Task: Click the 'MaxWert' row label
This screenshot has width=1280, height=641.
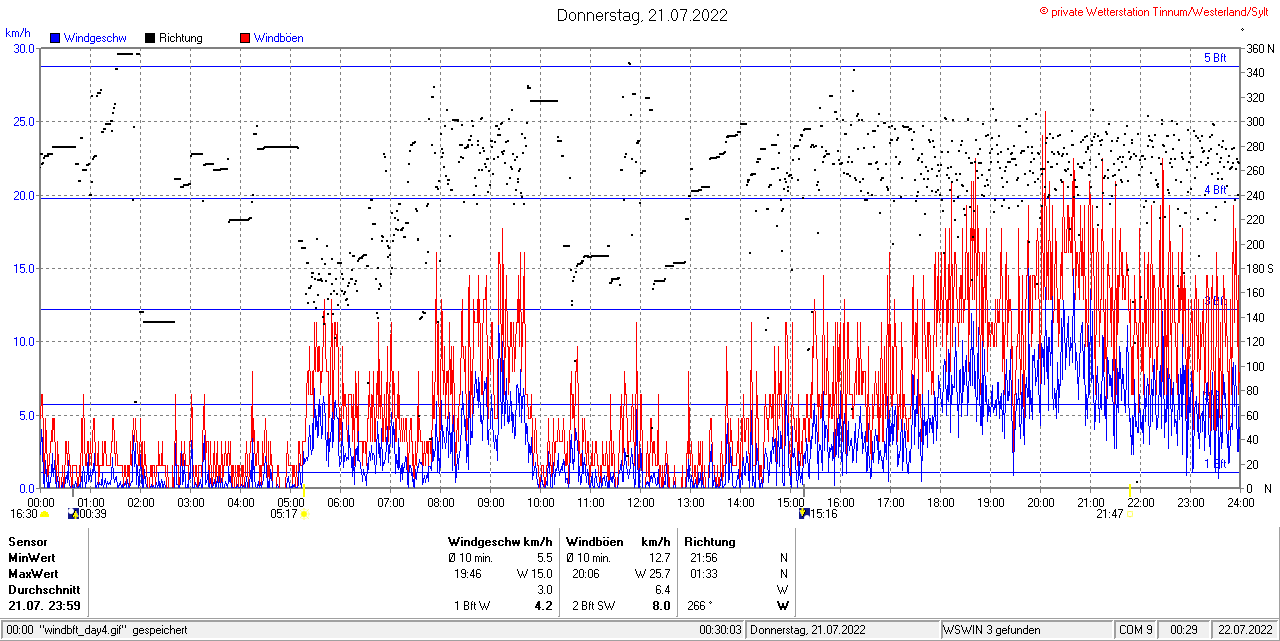Action: 34,574
